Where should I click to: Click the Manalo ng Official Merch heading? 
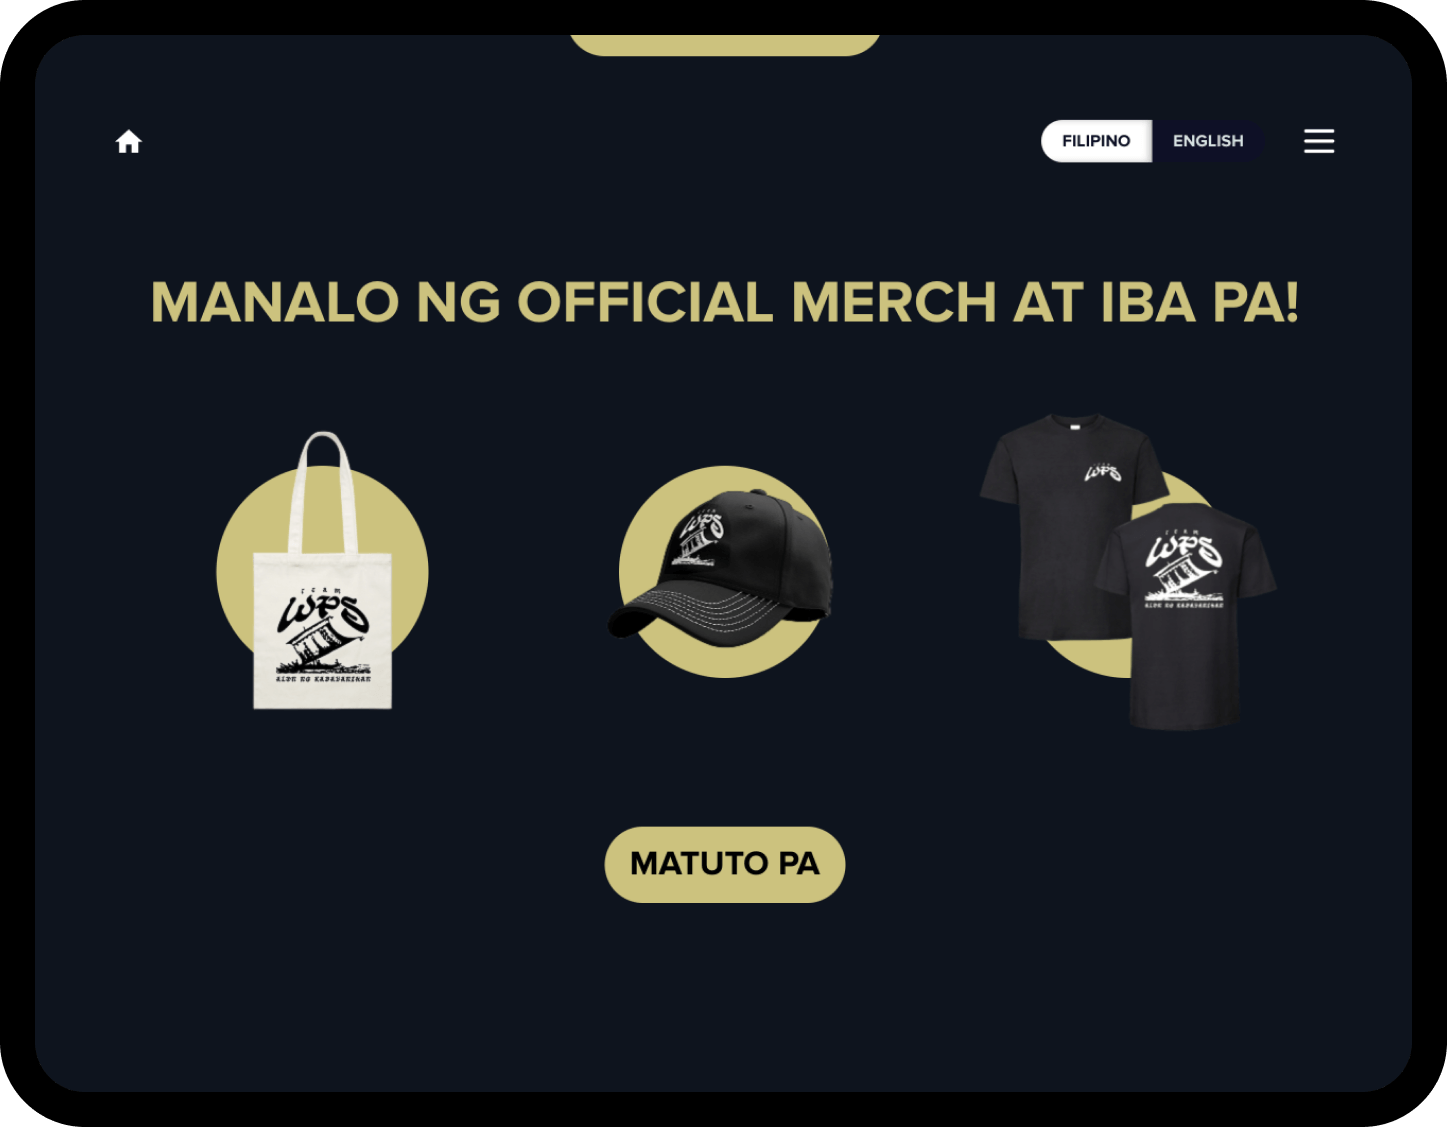pos(725,302)
